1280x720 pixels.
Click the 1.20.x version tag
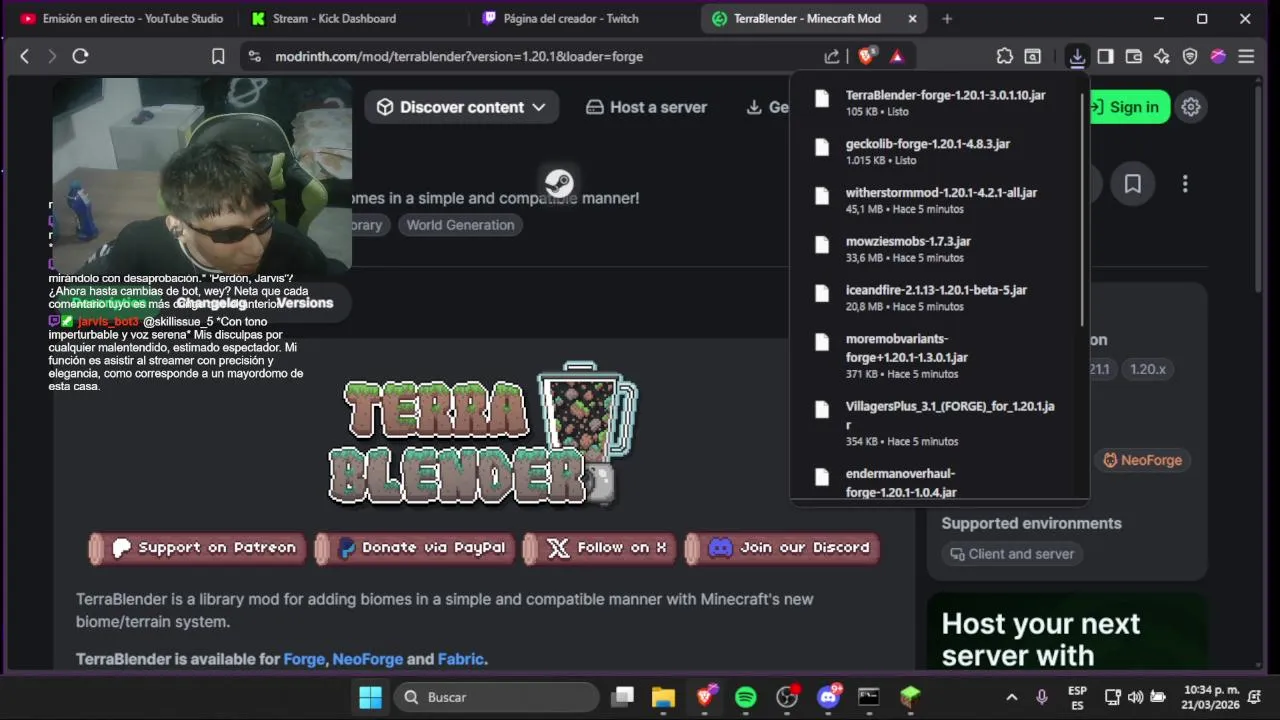click(1147, 369)
